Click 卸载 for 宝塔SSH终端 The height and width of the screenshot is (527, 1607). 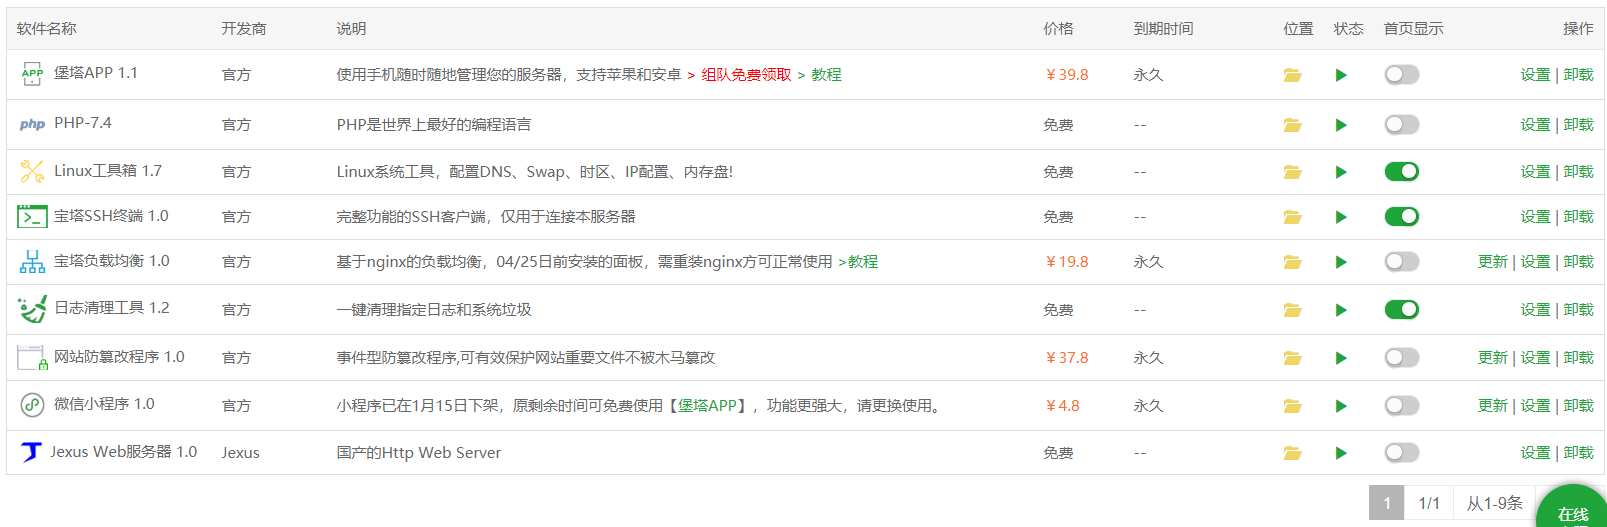coord(1578,217)
